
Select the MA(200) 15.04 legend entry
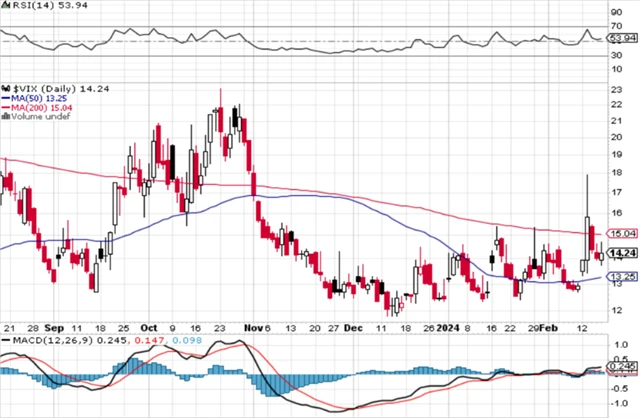(41, 108)
